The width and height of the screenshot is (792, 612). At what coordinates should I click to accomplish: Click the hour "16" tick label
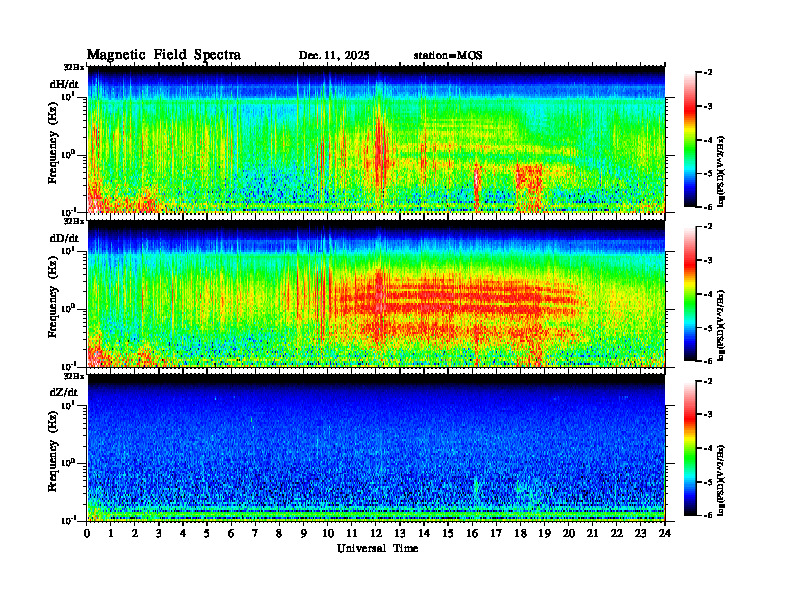point(472,534)
